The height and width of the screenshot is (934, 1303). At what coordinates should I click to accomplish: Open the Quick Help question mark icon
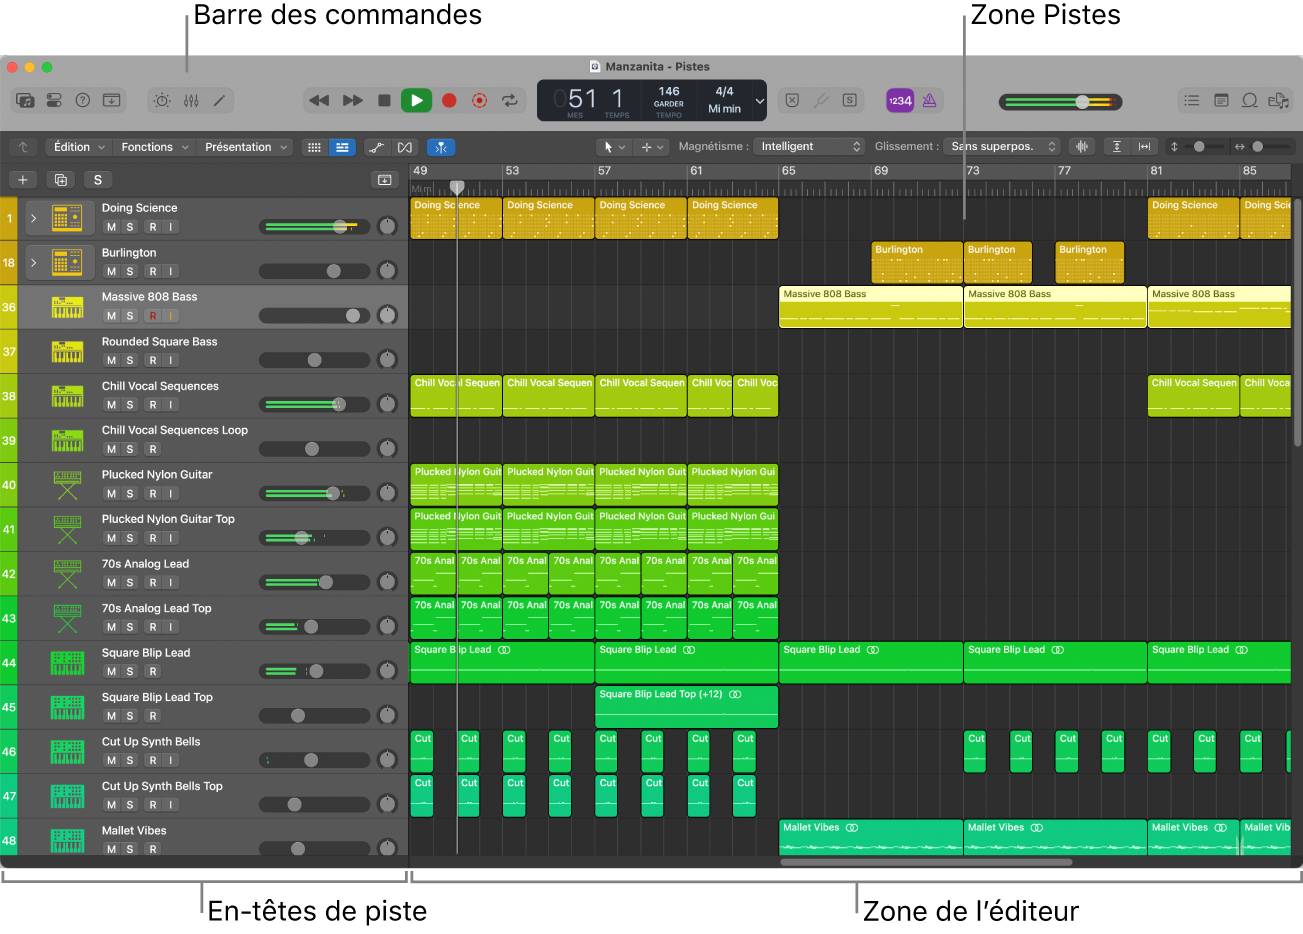click(82, 100)
